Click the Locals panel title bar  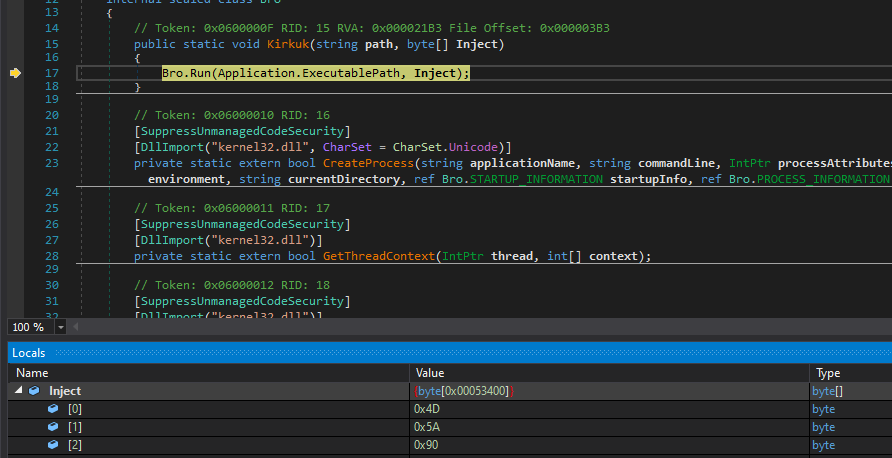pos(450,353)
